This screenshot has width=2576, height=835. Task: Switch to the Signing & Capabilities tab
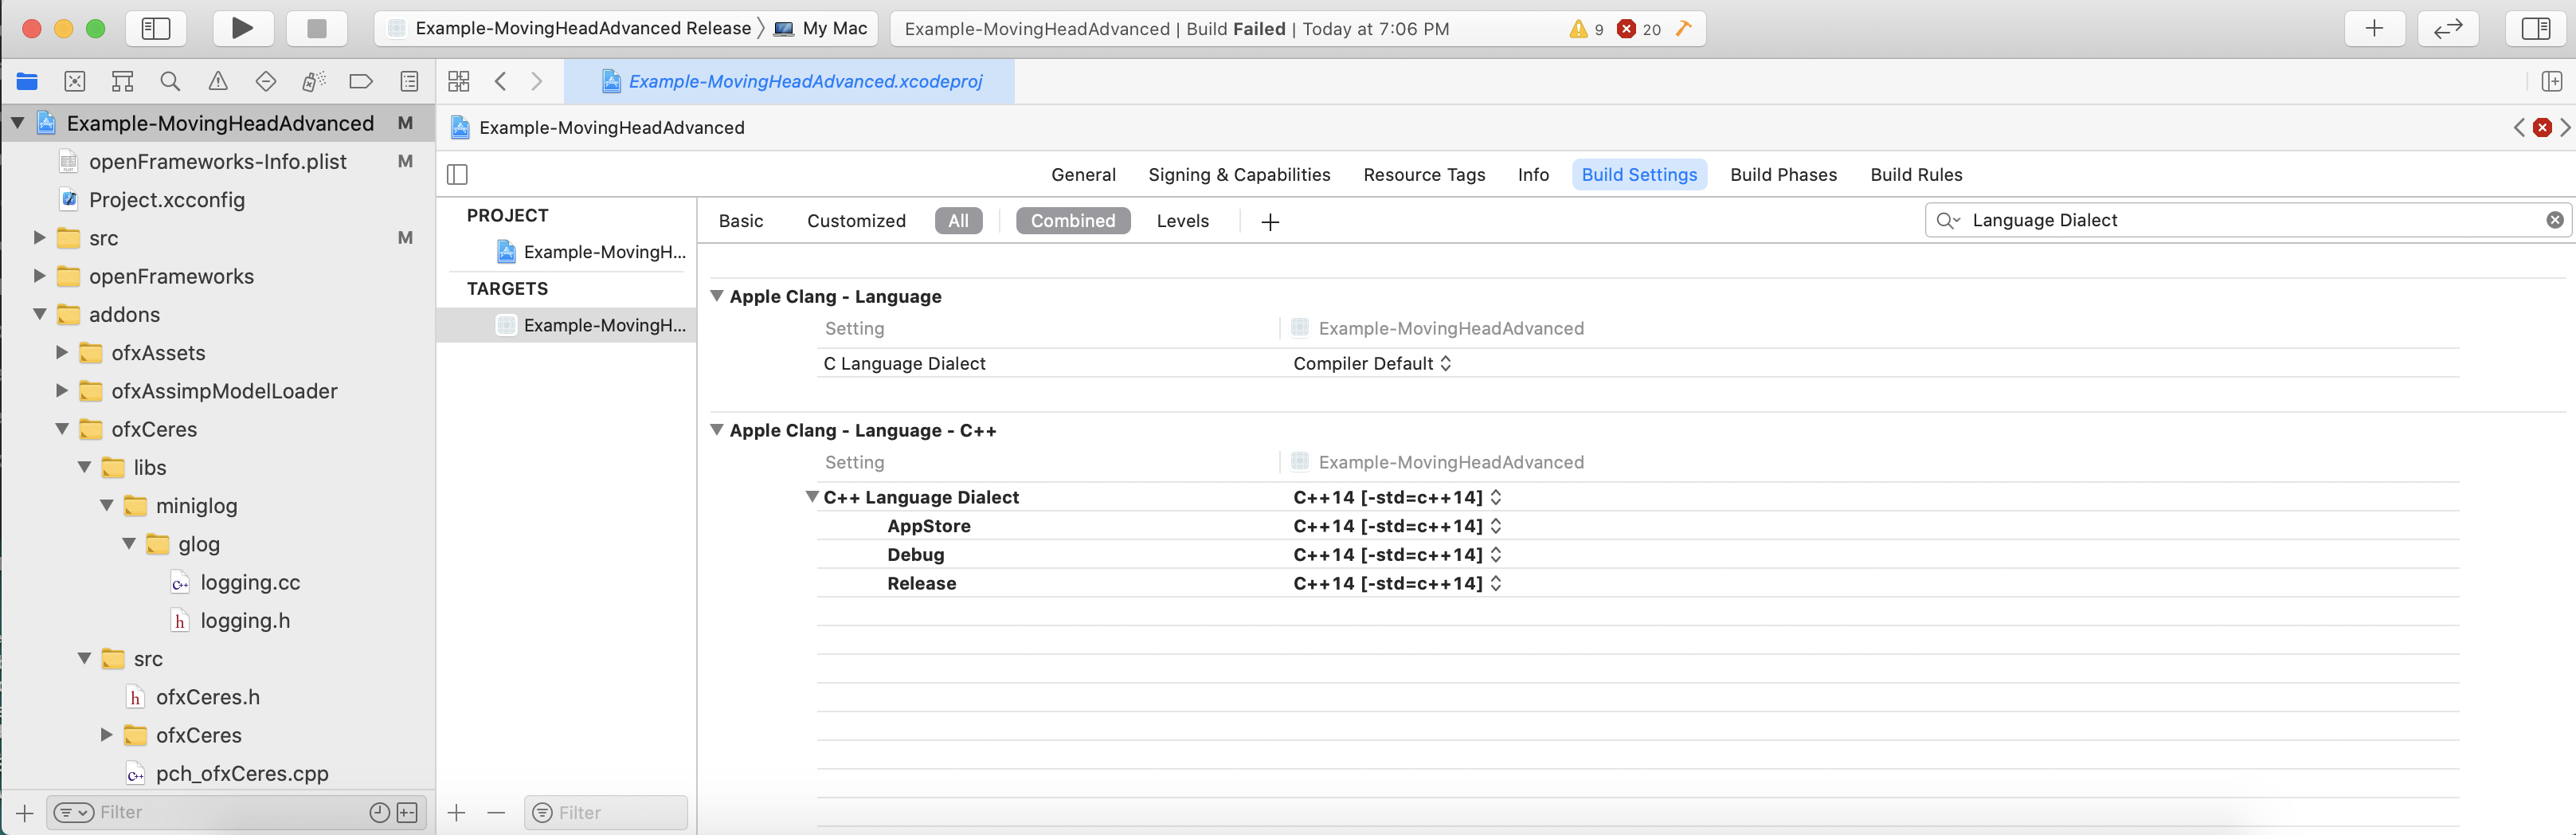[x=1239, y=174]
